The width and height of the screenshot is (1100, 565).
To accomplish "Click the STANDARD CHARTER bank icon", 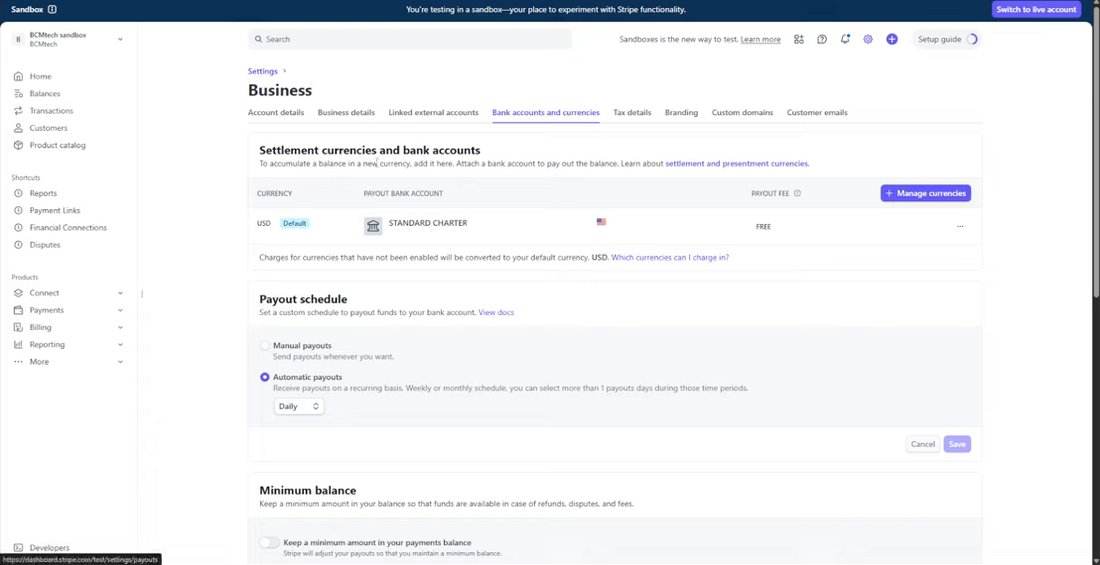I will [x=374, y=226].
